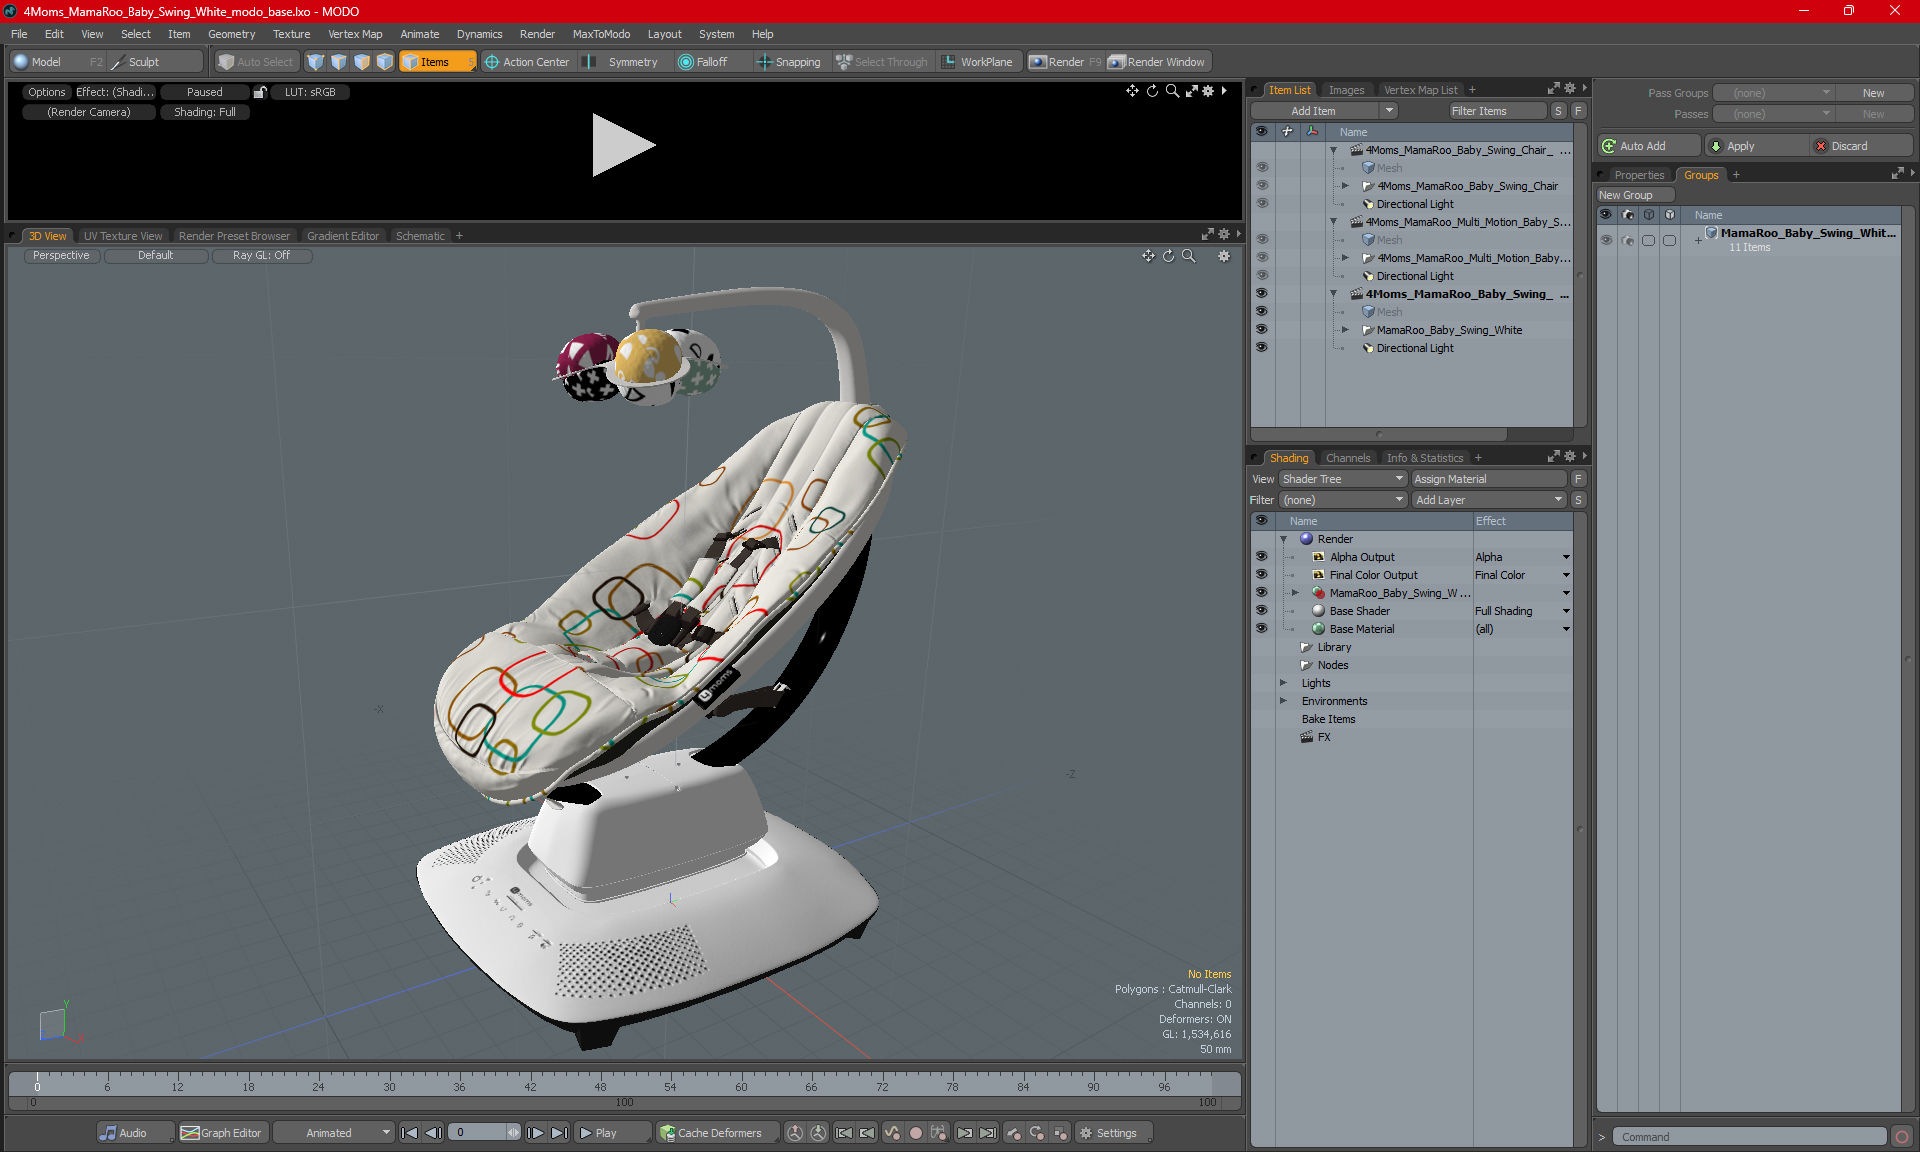The height and width of the screenshot is (1152, 1920).
Task: Open render preview Options
Action: [46, 92]
